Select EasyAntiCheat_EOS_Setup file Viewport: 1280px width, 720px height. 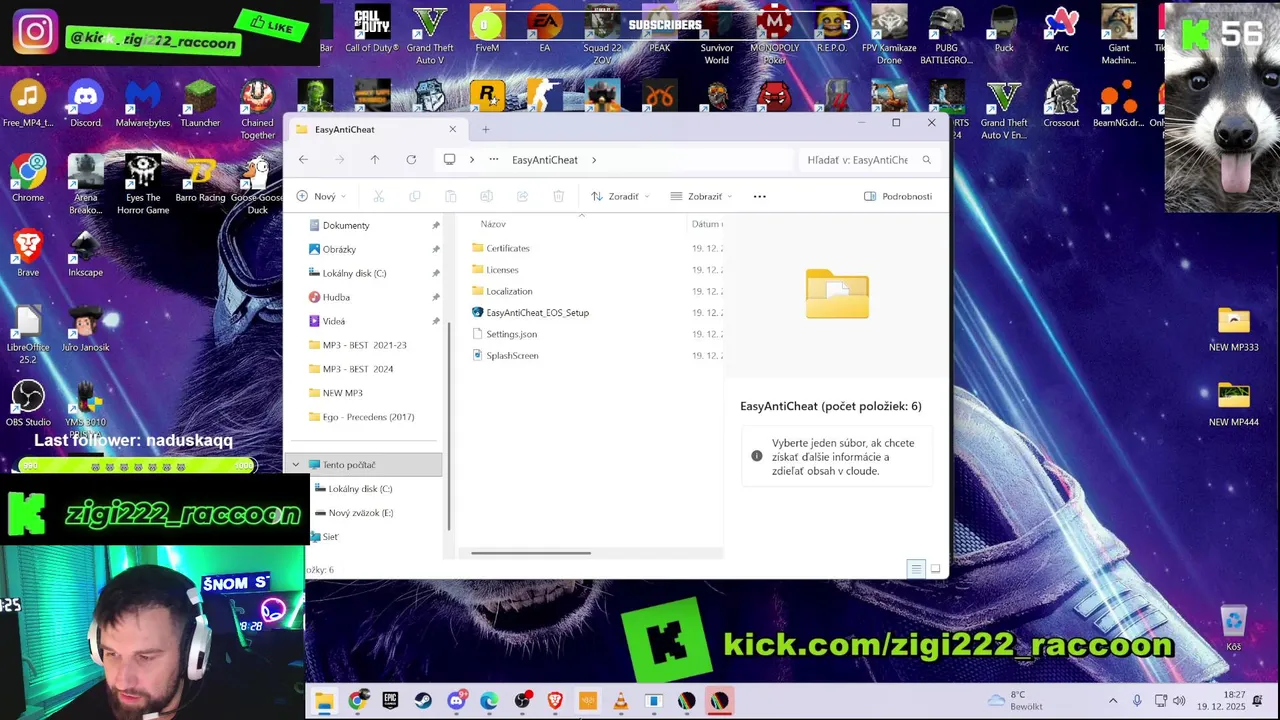[x=537, y=313]
